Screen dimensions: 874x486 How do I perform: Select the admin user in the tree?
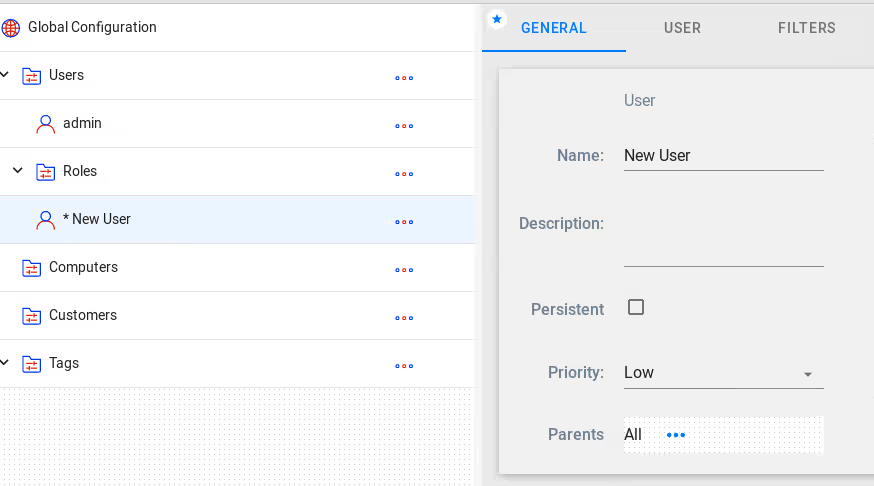(82, 123)
